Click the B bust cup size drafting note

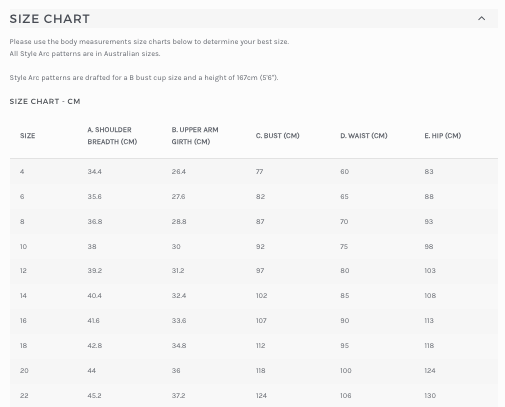coord(144,78)
